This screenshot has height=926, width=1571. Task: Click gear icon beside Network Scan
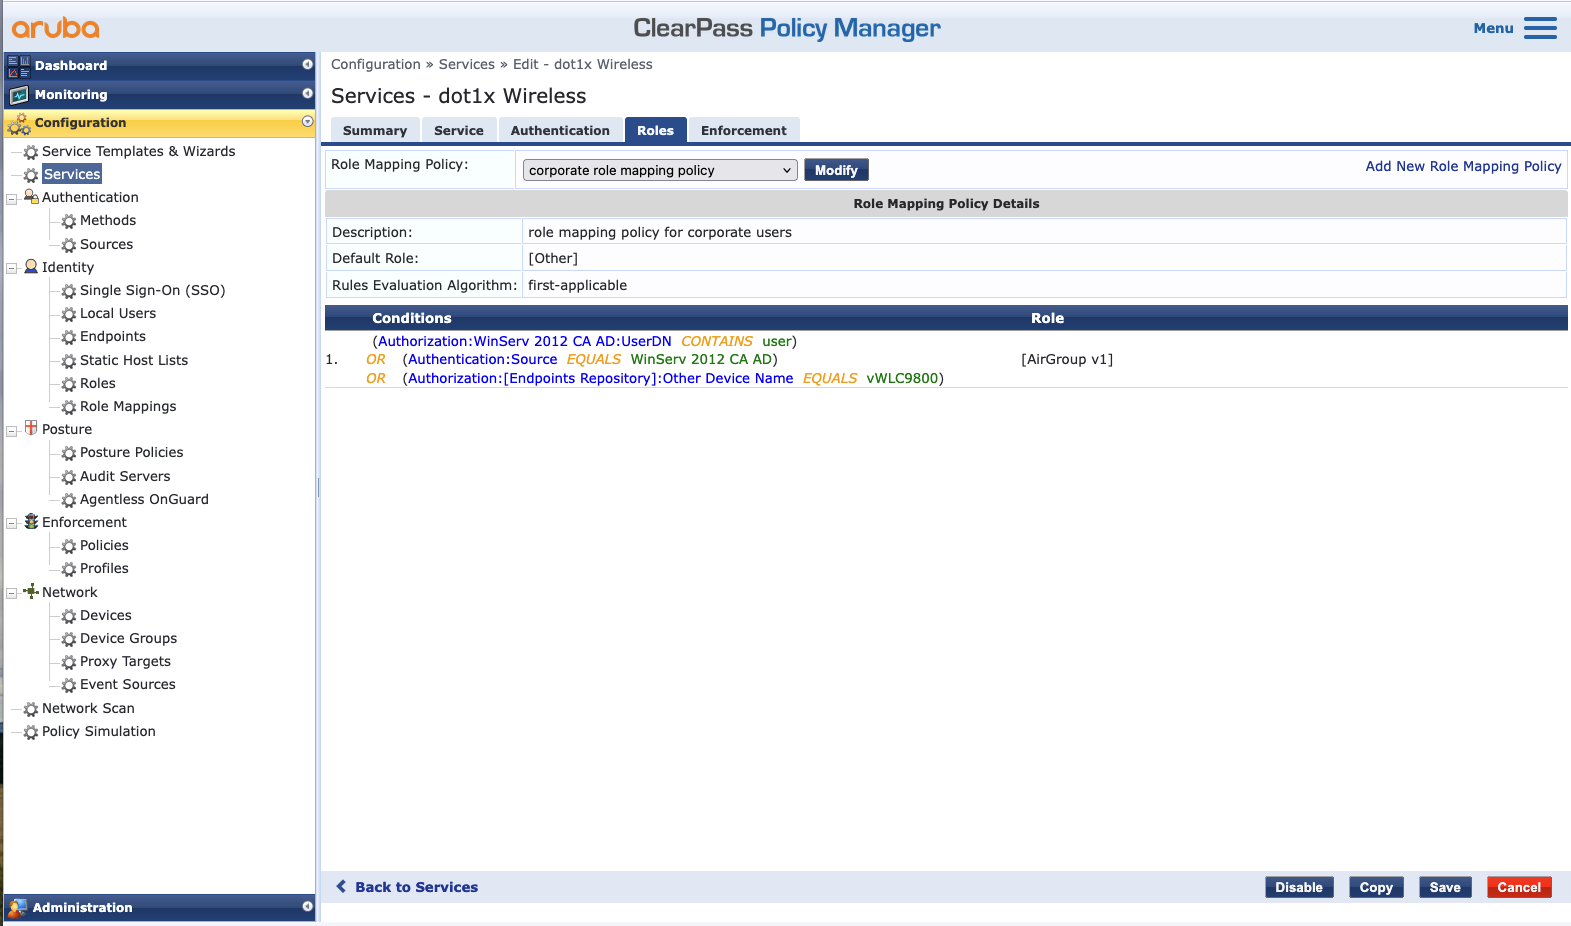point(31,709)
